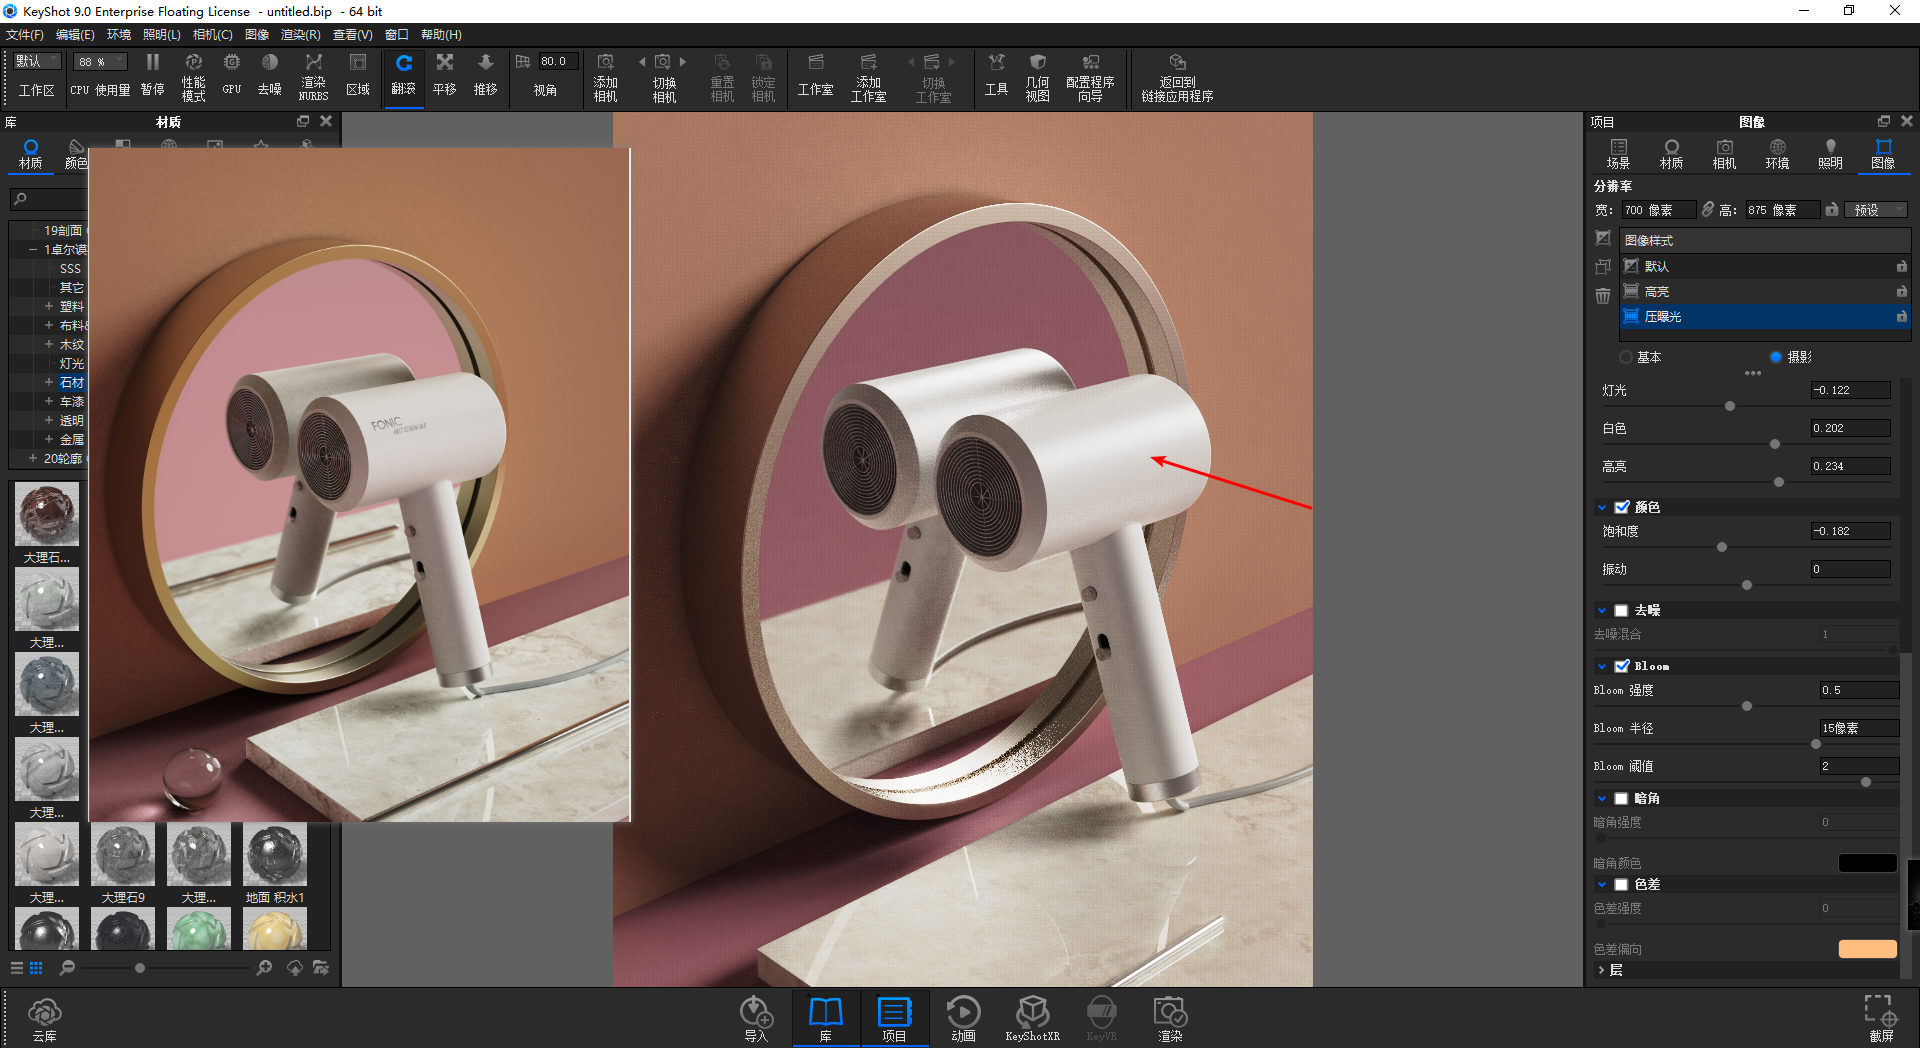Click the 暗角颜色 black color swatch
Image resolution: width=1920 pixels, height=1048 pixels.
(x=1867, y=863)
